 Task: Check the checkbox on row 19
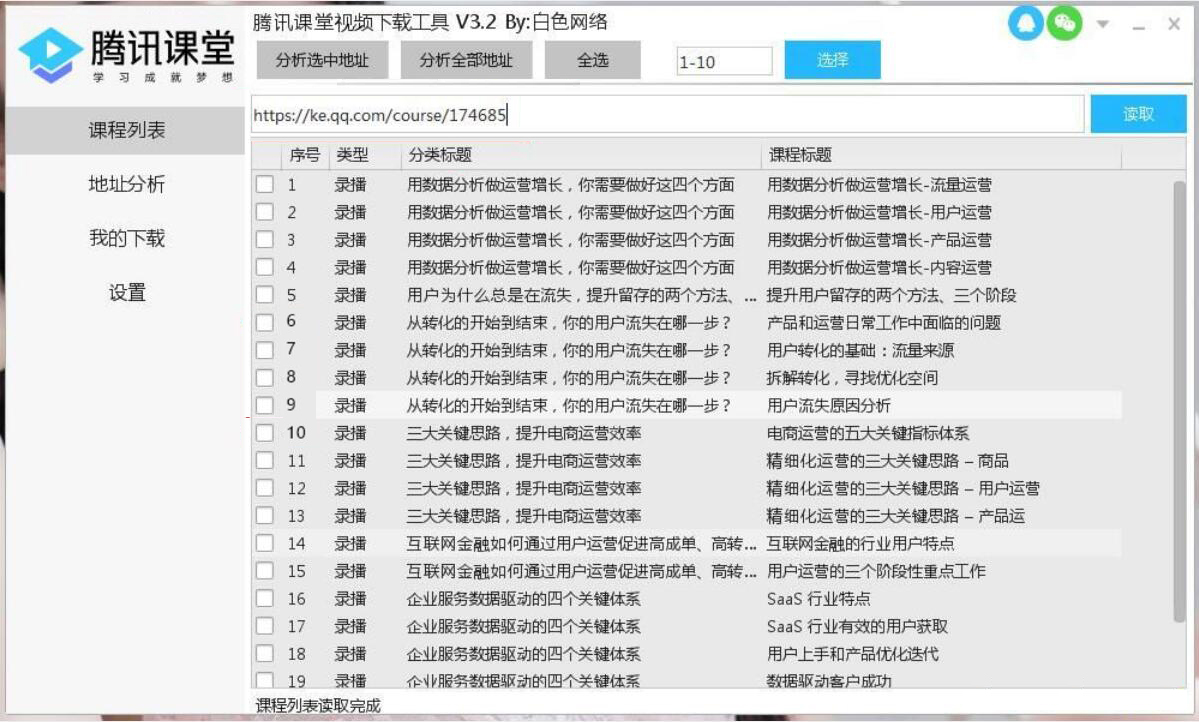265,681
